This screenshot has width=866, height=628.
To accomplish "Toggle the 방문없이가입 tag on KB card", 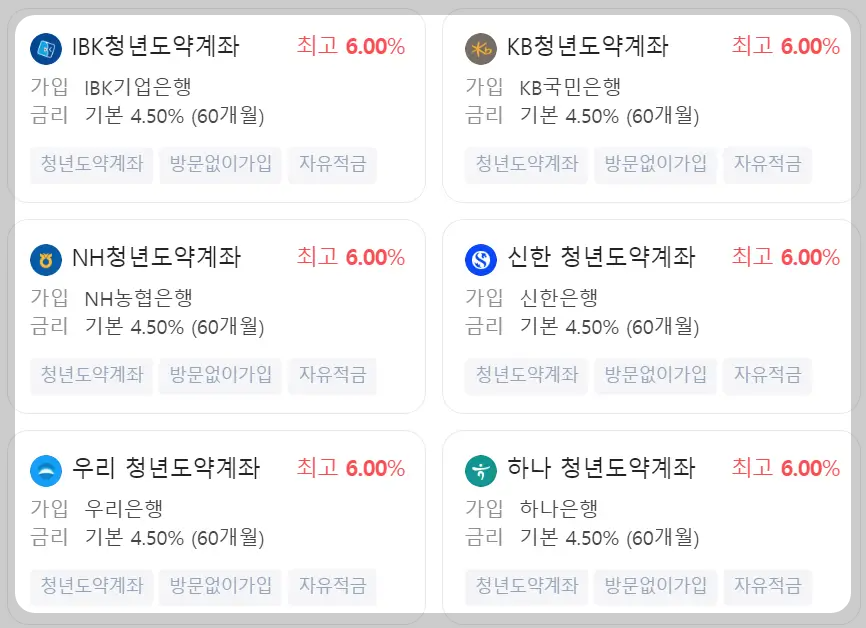I will point(657,165).
